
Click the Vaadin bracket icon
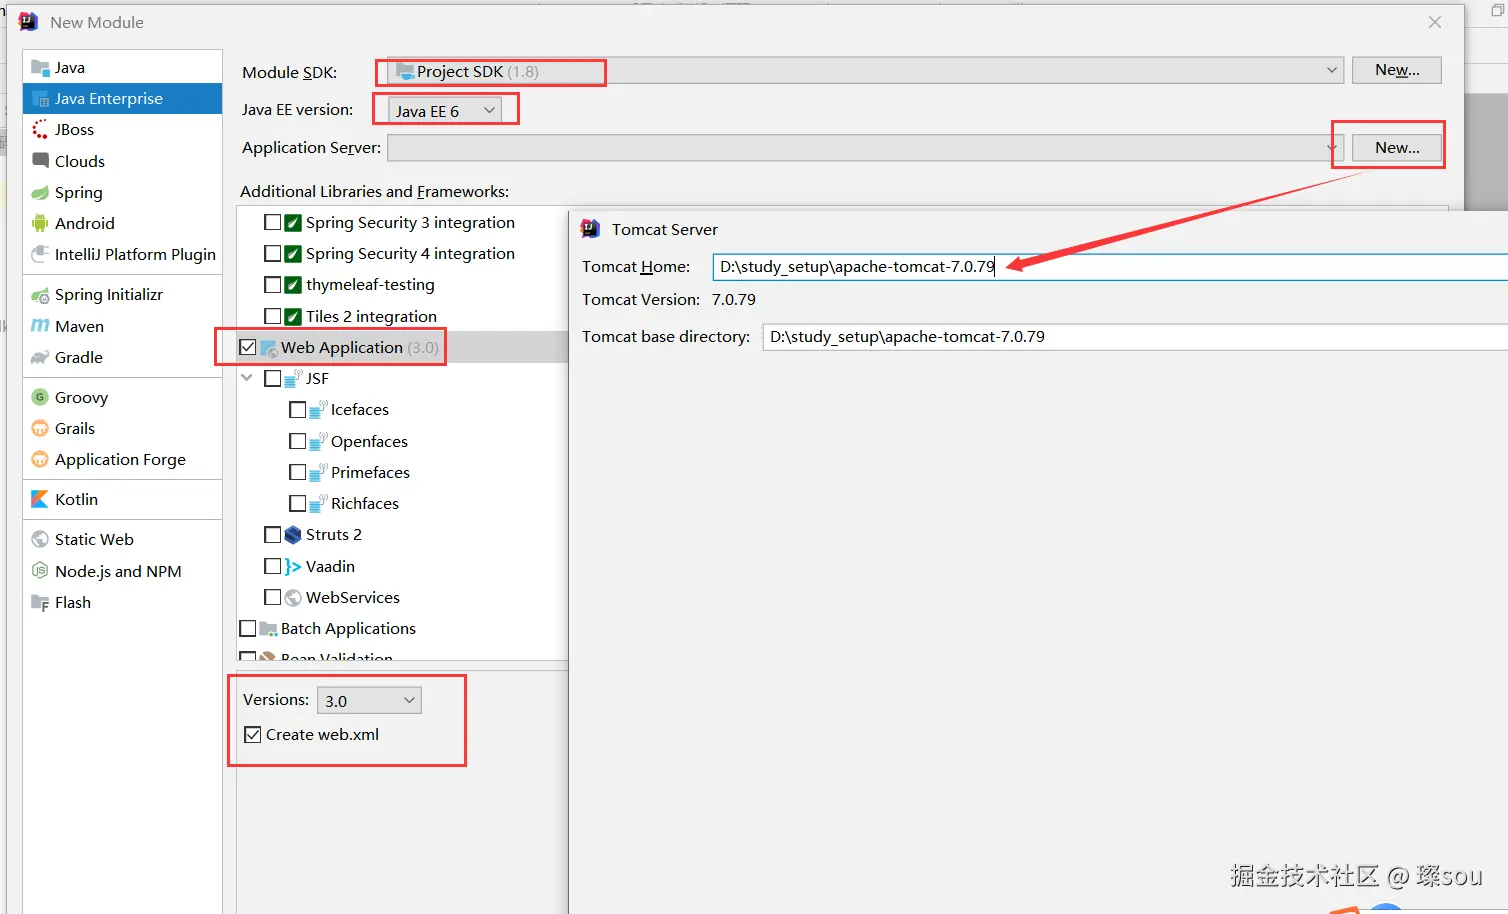pos(293,567)
